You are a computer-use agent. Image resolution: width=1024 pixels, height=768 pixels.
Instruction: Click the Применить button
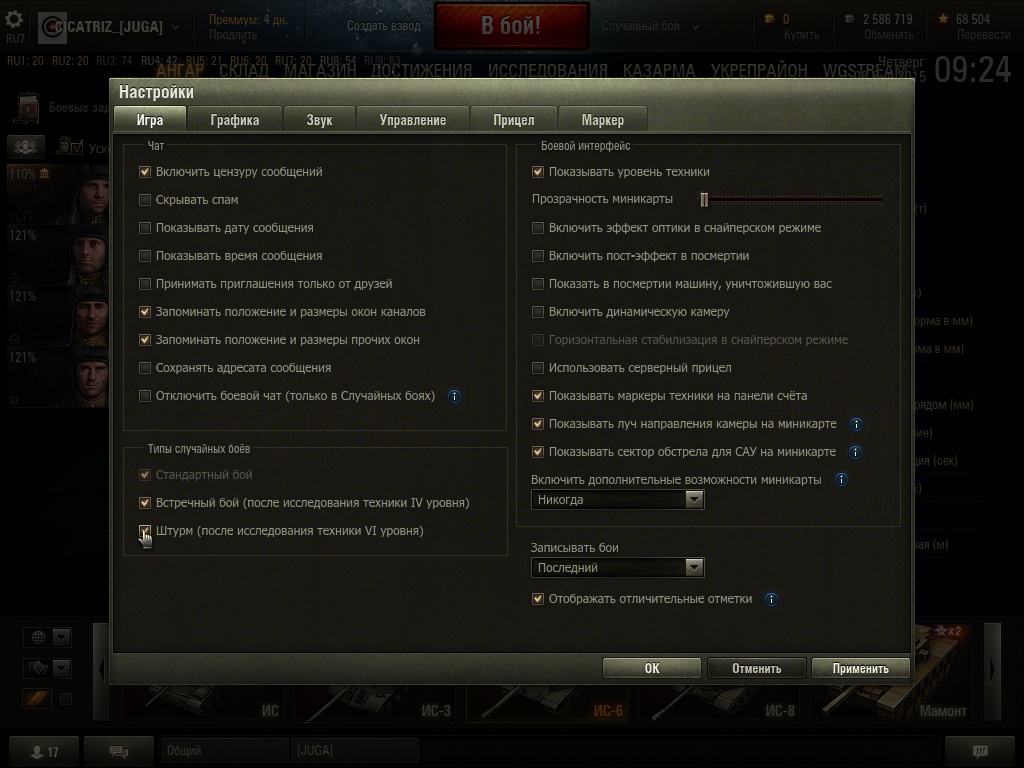[860, 668]
